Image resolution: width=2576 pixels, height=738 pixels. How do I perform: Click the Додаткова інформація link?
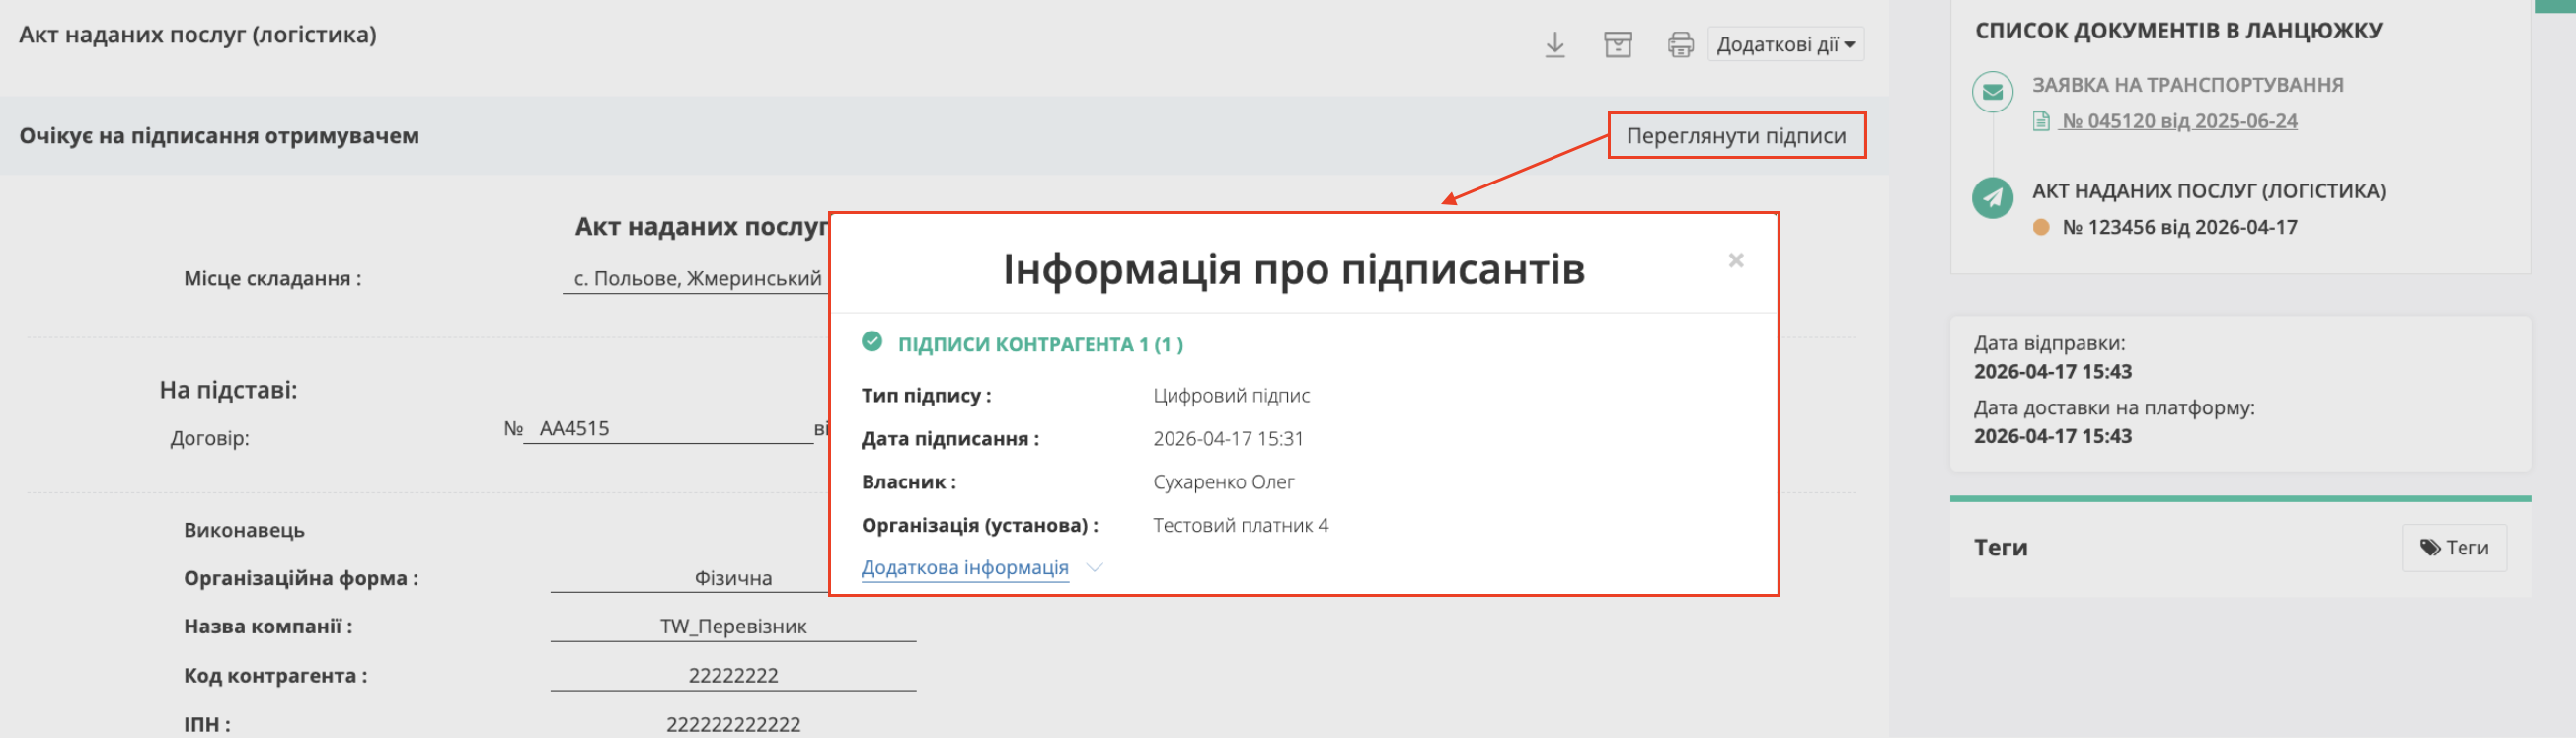tap(964, 568)
